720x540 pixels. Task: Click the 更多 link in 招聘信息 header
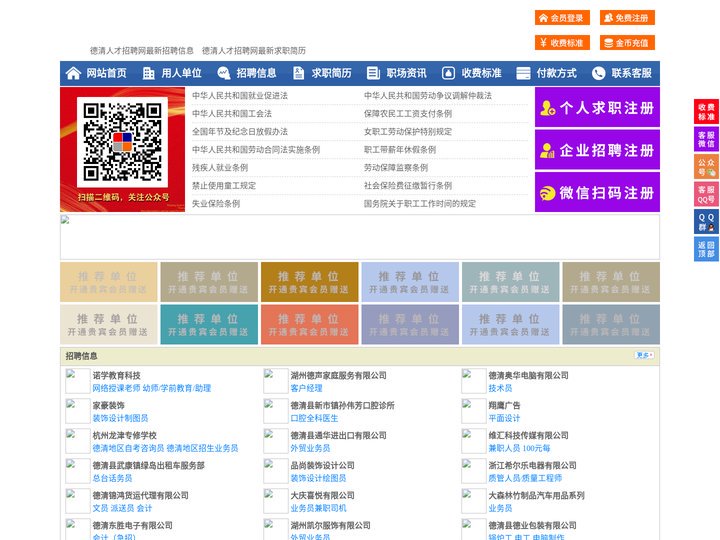(x=644, y=355)
